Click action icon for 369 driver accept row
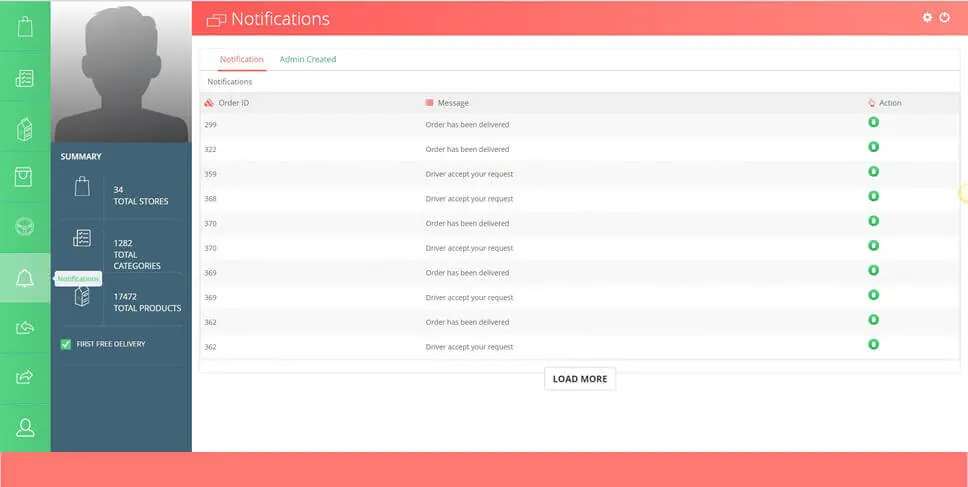 pyautogui.click(x=874, y=295)
